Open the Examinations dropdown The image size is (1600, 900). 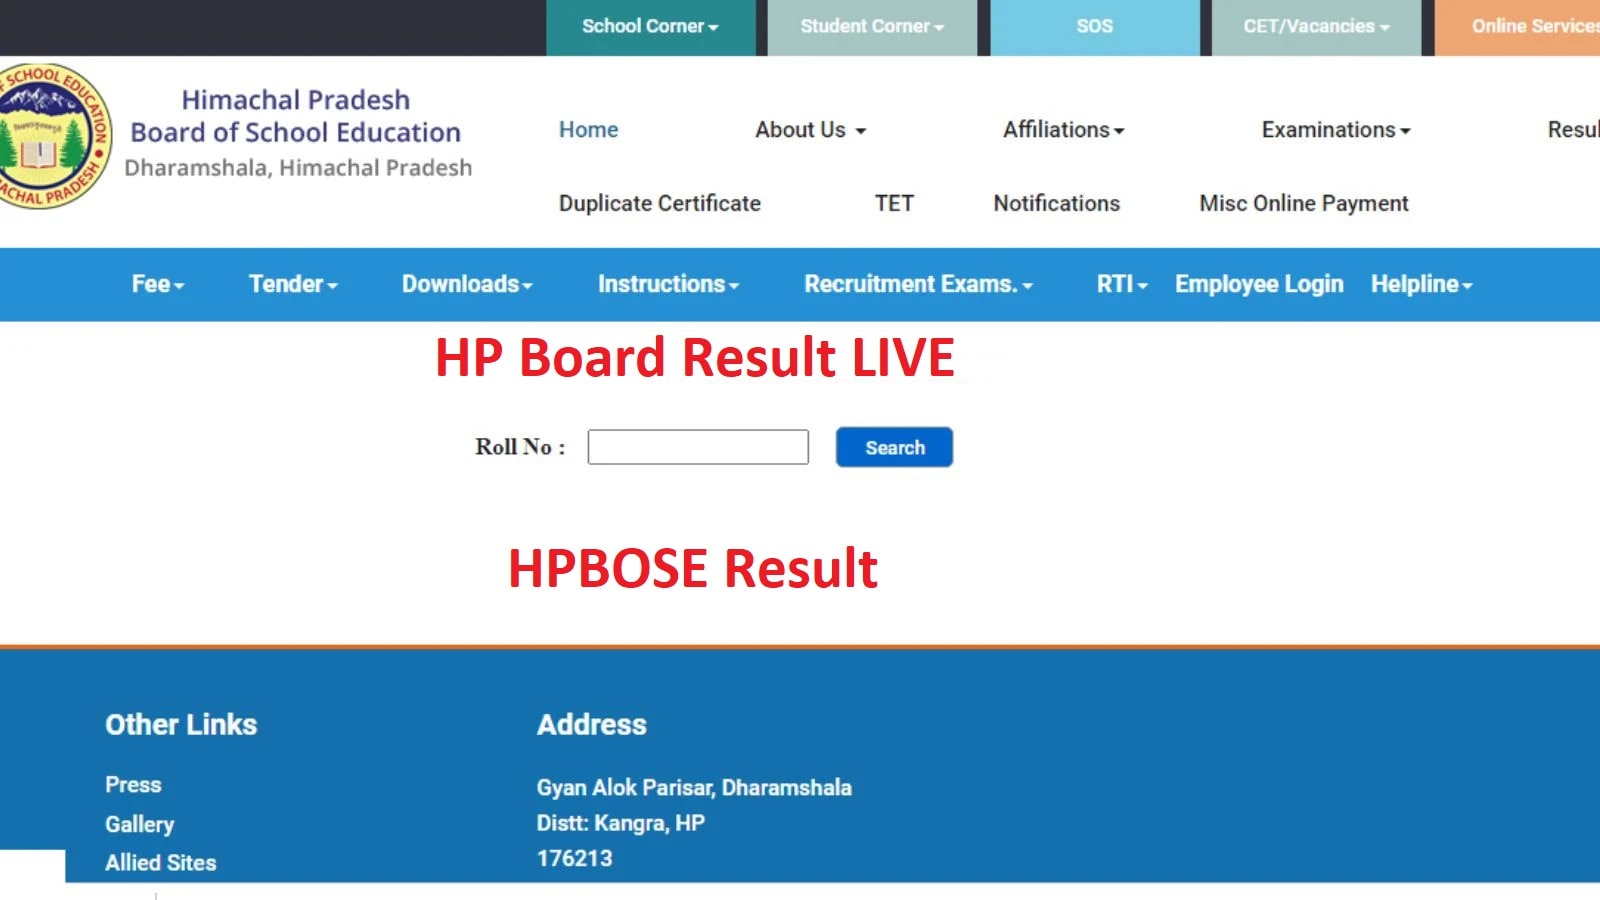[x=1336, y=130]
